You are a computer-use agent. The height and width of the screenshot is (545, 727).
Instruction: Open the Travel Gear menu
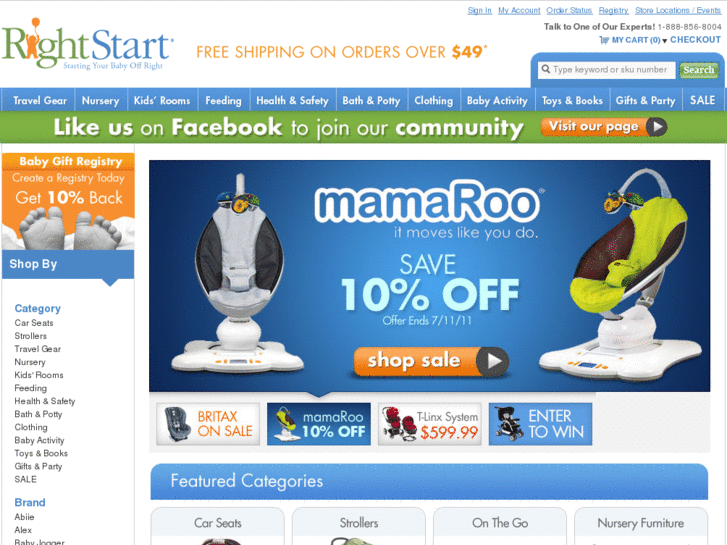coord(40,101)
